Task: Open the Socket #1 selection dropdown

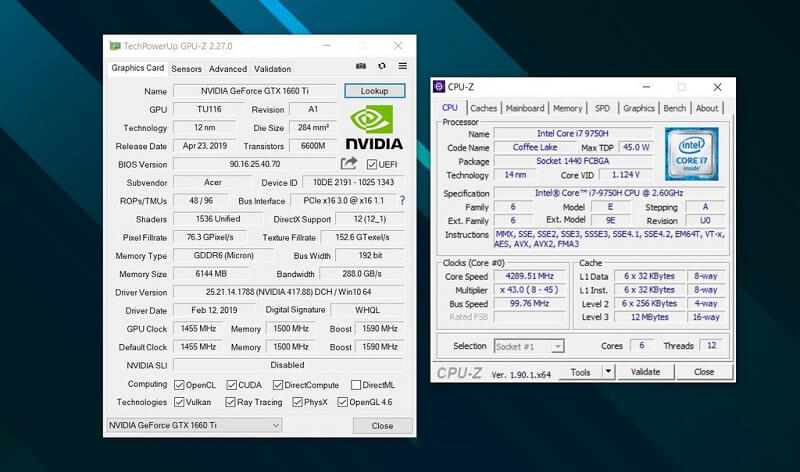Action: click(529, 346)
